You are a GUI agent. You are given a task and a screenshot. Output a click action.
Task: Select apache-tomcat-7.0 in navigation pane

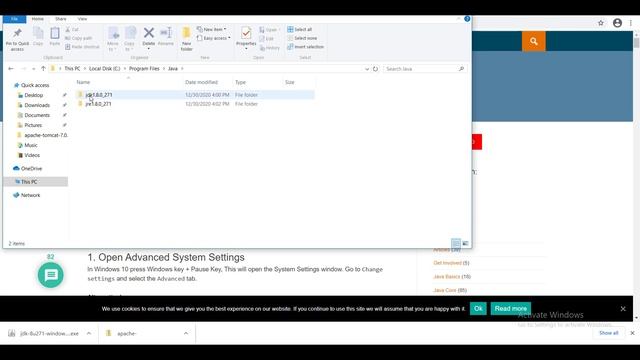[x=42, y=135]
